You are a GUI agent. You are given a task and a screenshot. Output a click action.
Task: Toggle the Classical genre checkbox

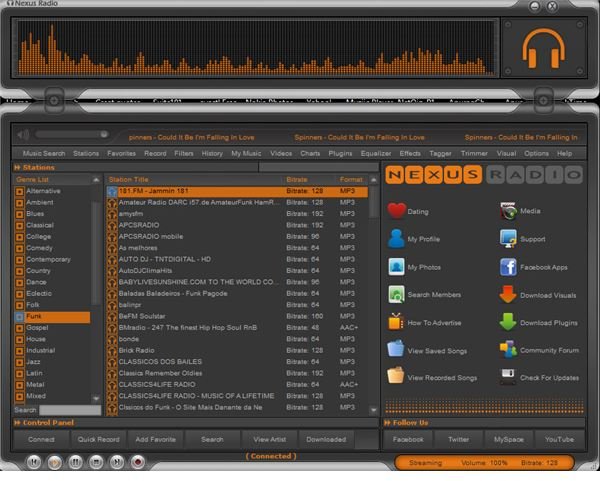click(x=20, y=225)
